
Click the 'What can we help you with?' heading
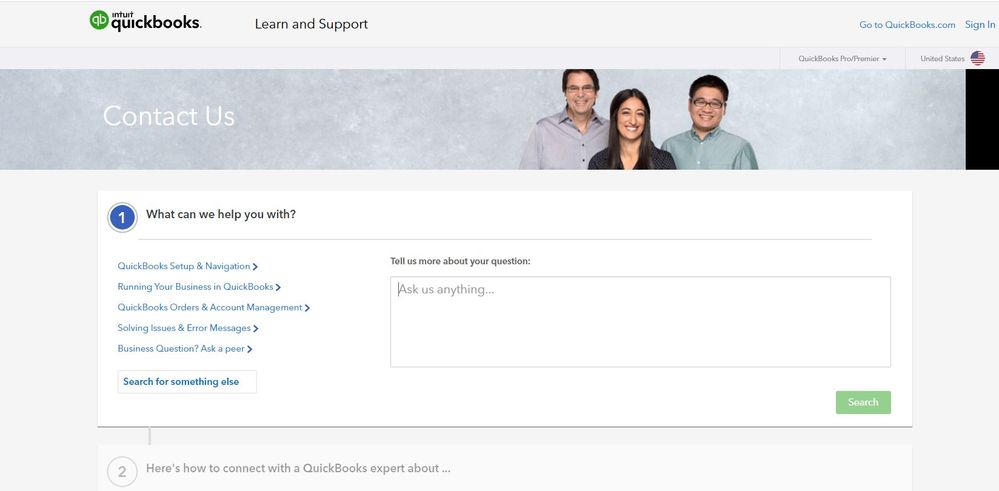(221, 214)
